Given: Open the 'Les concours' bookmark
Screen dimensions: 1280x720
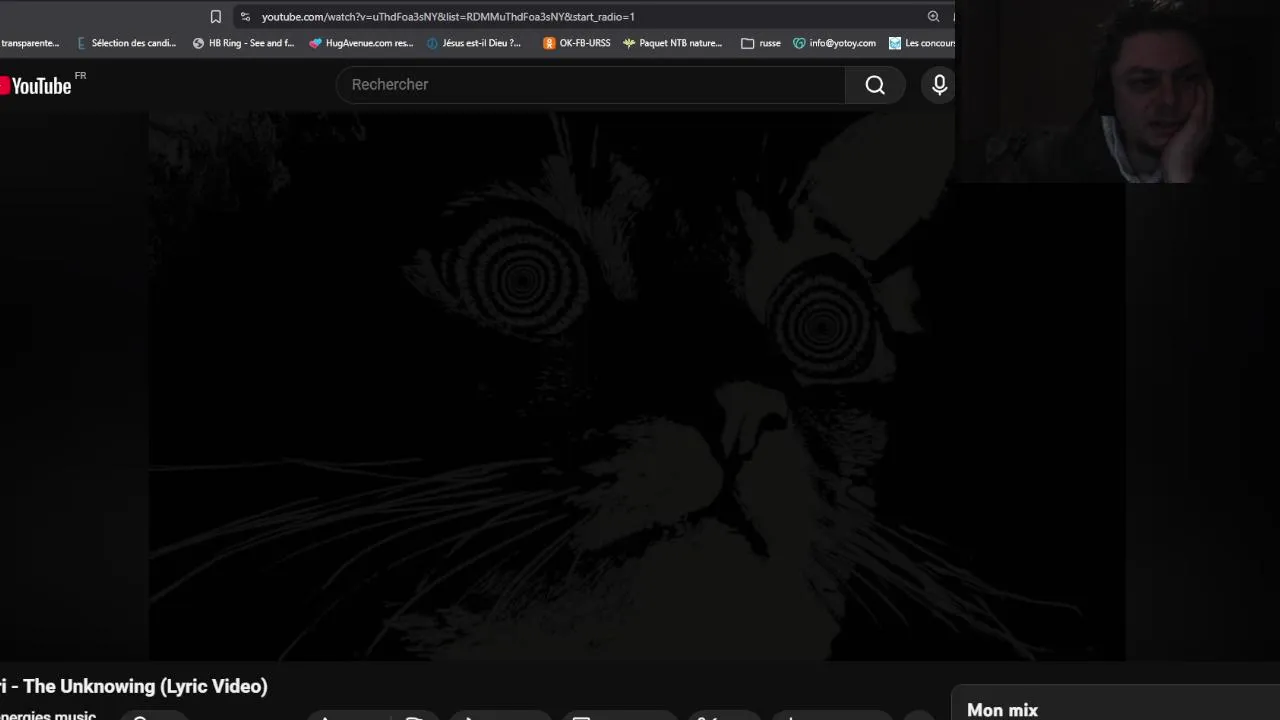Looking at the screenshot, I should (922, 43).
